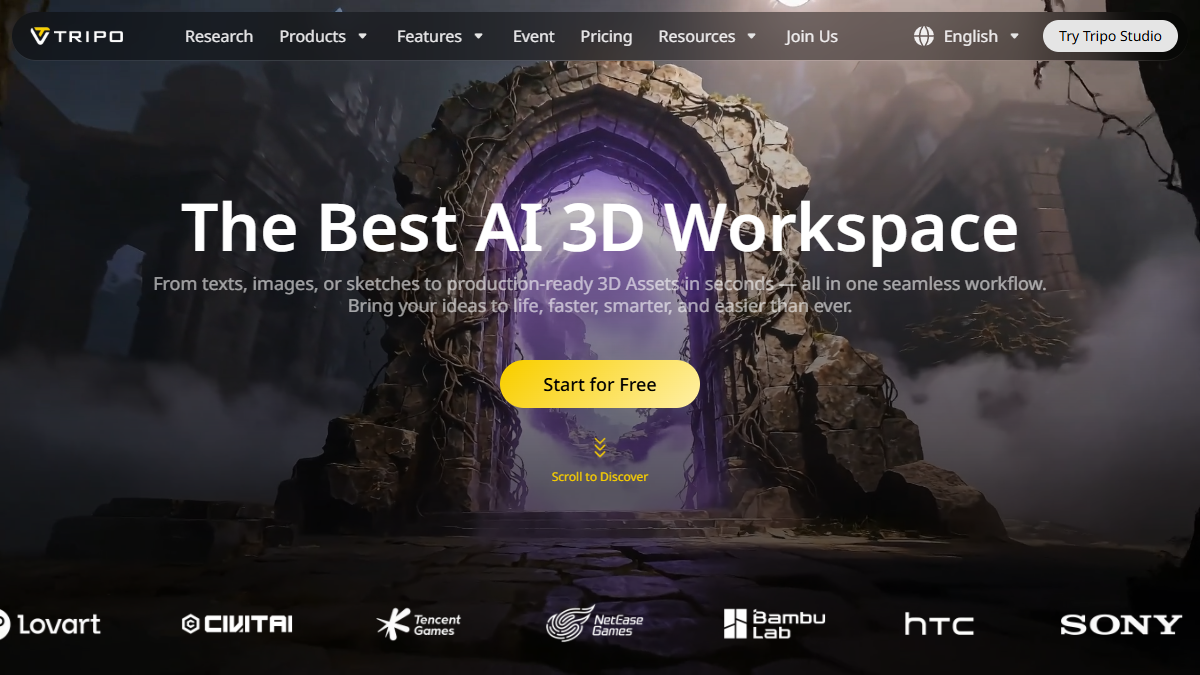The height and width of the screenshot is (675, 1200).
Task: Open the Features menu
Action: 429,36
